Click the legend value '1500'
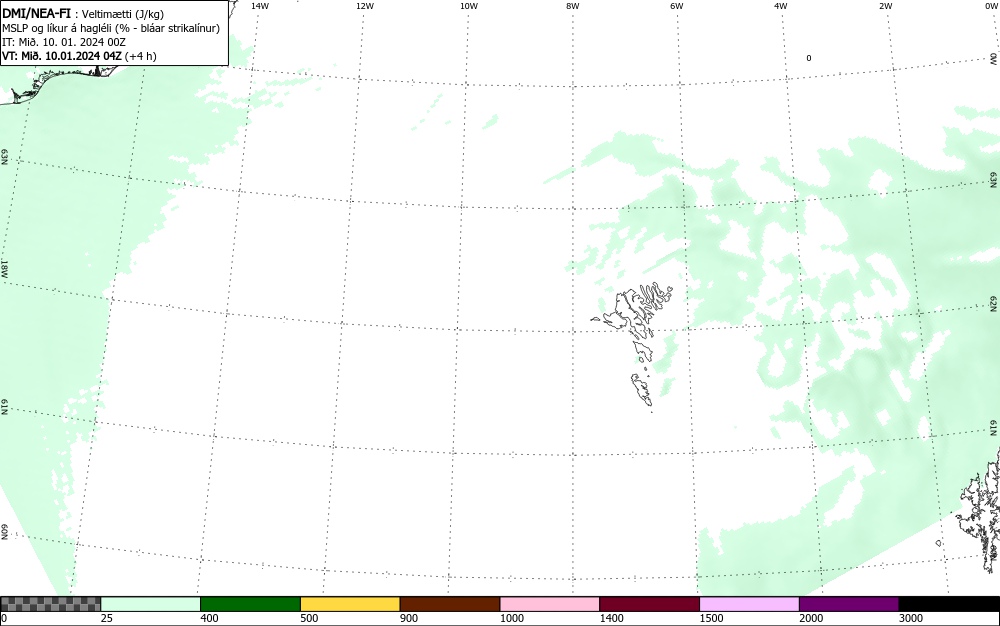 (711, 618)
